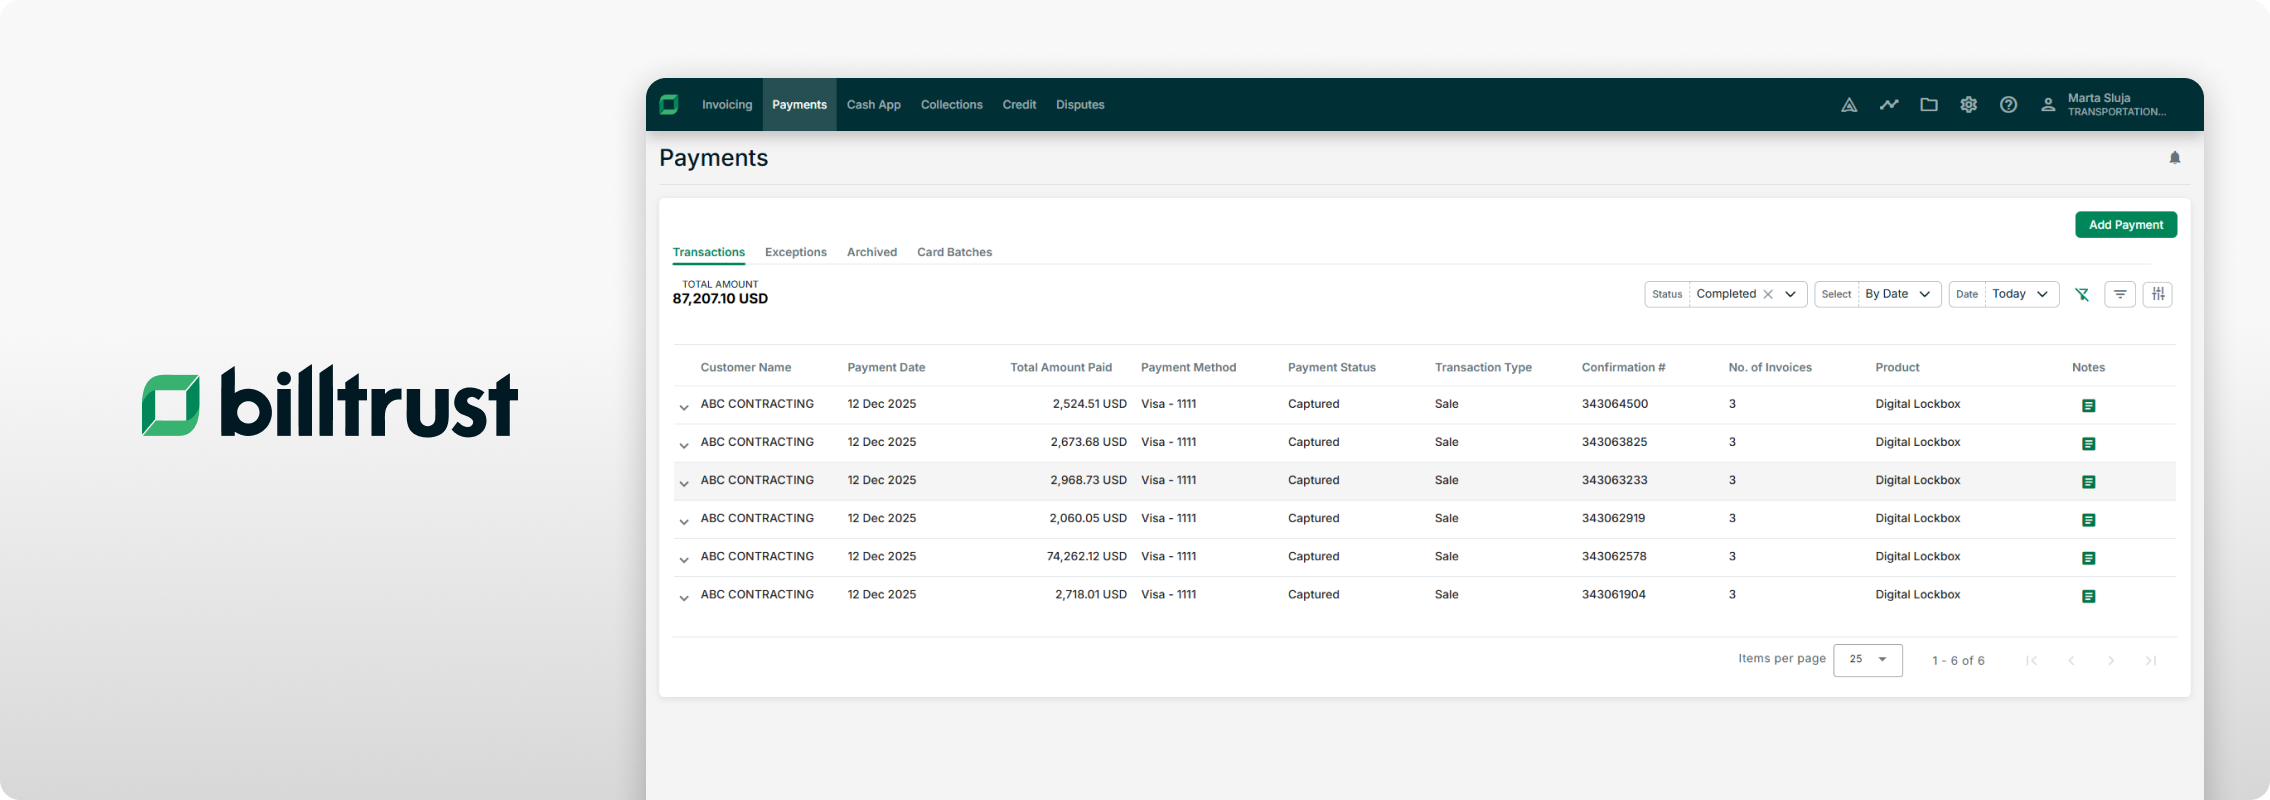Click the 1 - 6 of 6 pagination text

click(x=1958, y=661)
